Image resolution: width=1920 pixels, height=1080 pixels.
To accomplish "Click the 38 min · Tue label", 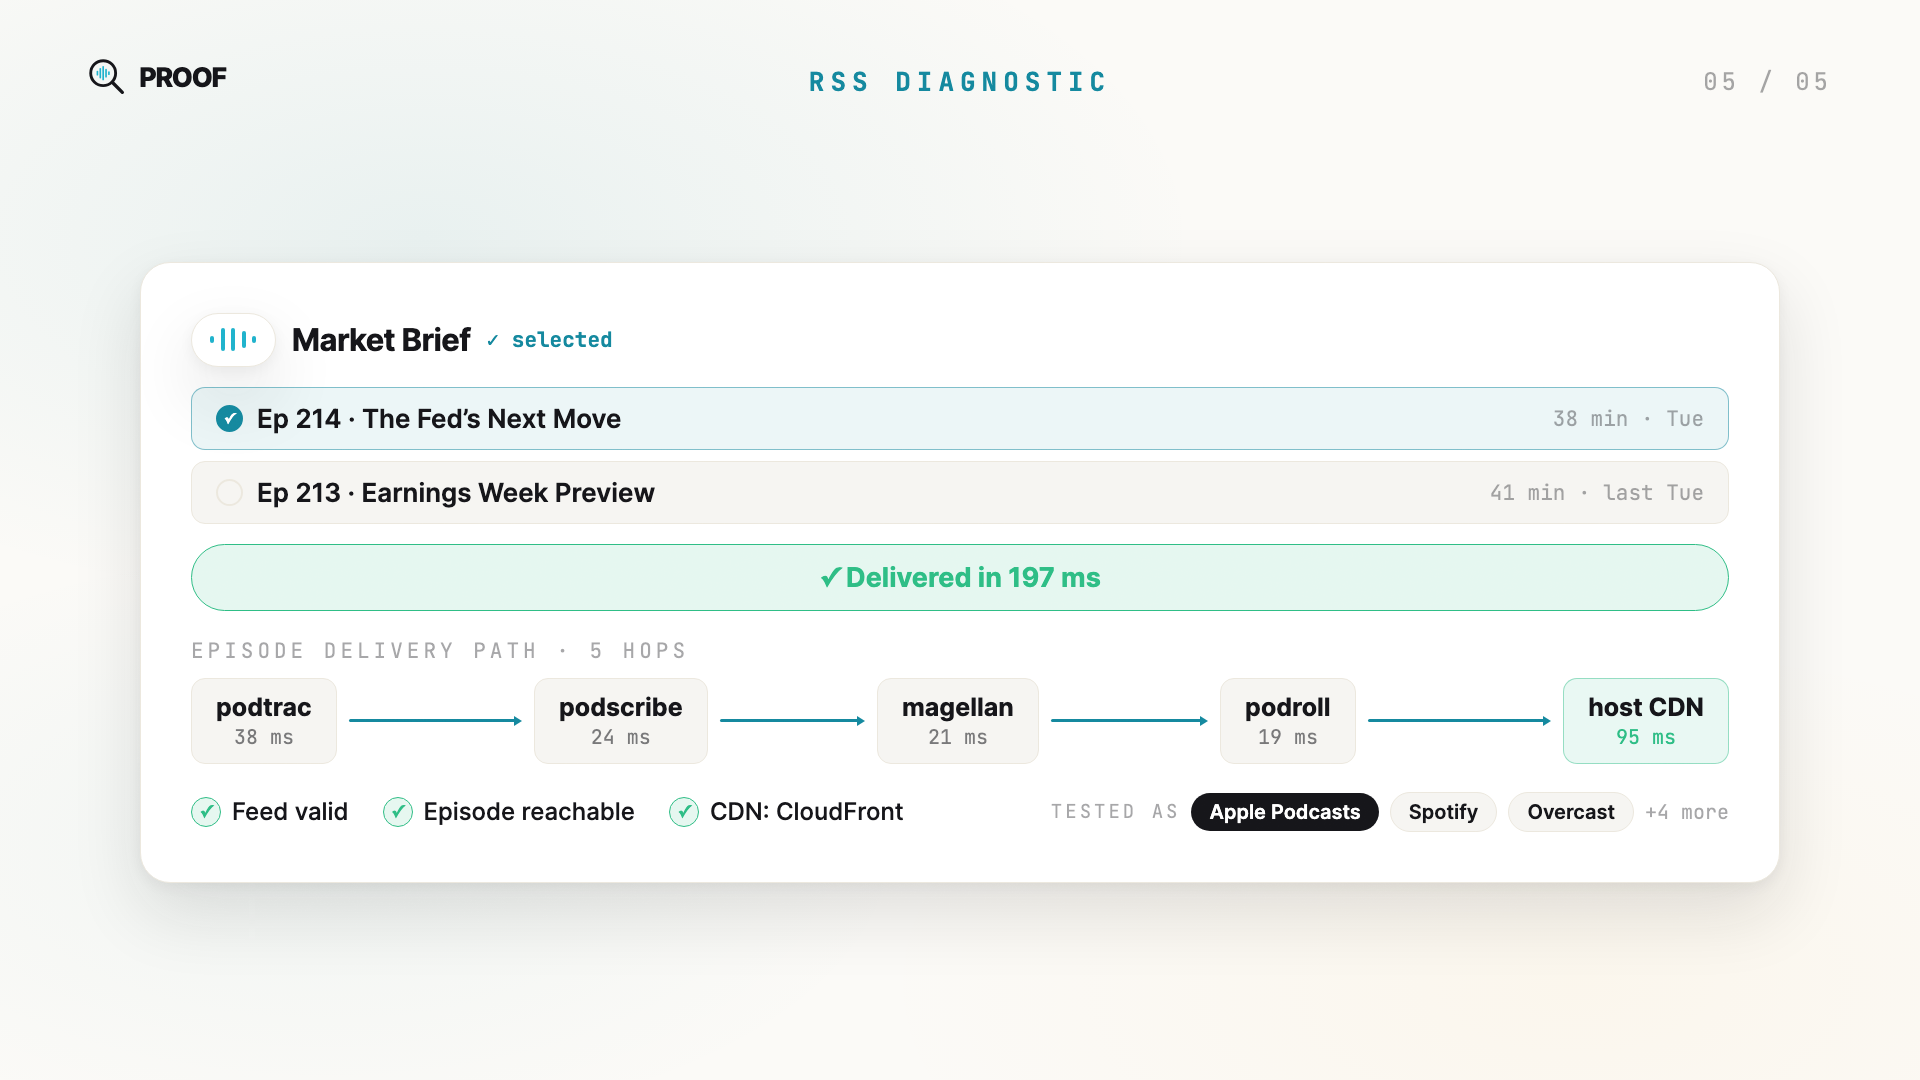I will pos(1628,419).
